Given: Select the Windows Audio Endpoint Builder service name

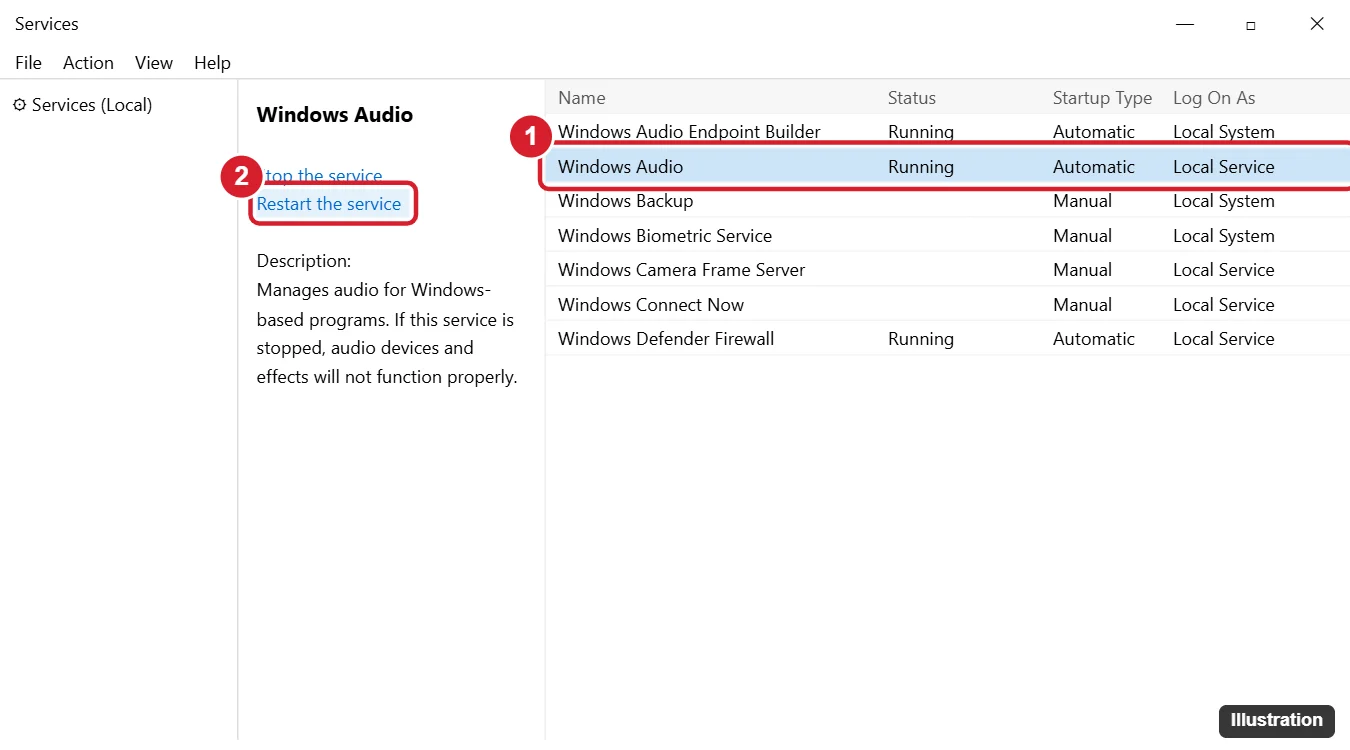Looking at the screenshot, I should (689, 132).
